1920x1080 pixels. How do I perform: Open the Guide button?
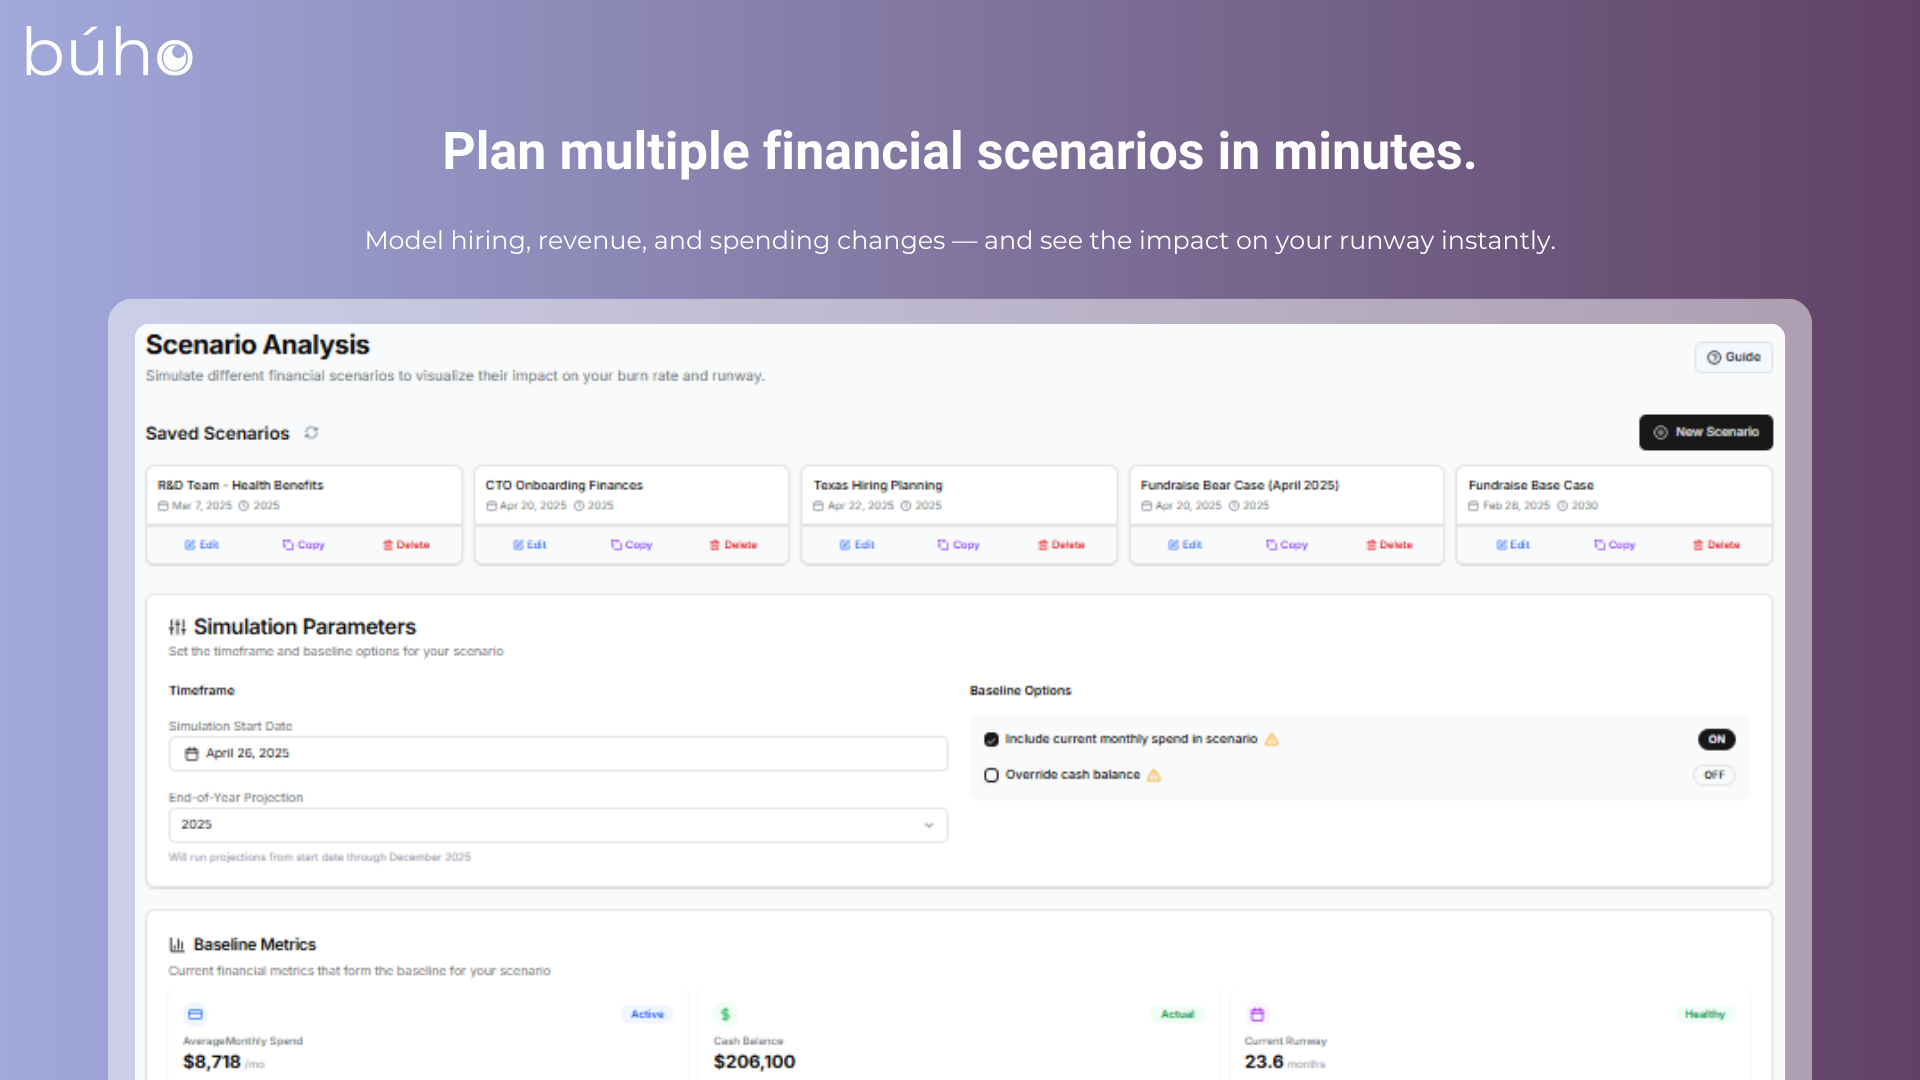point(1733,357)
